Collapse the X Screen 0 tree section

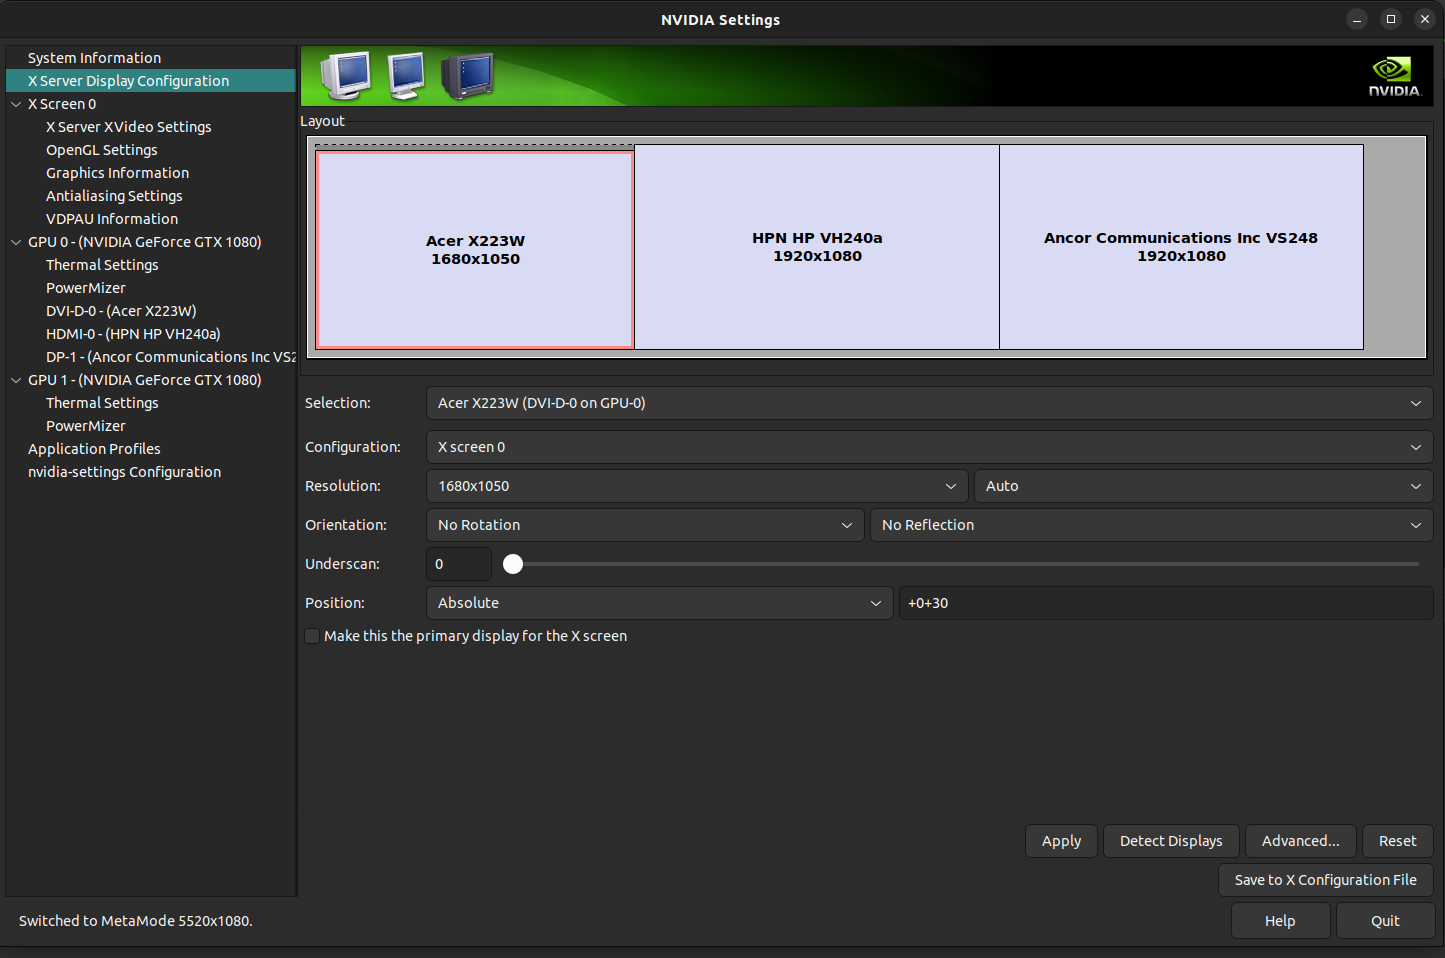tap(15, 103)
